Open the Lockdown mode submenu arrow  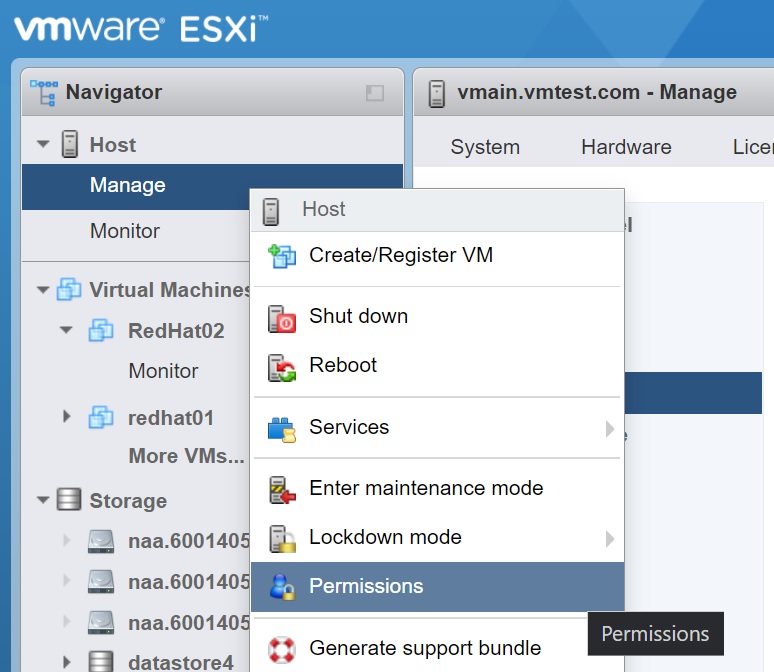tap(609, 538)
